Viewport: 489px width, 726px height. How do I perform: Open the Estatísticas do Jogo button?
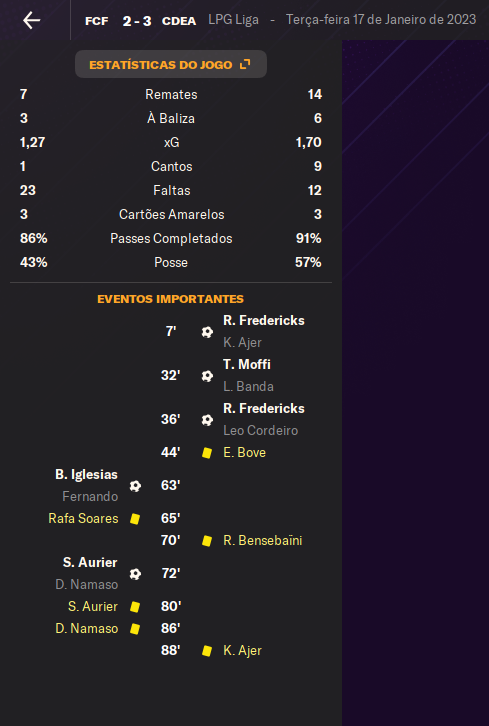click(171, 64)
